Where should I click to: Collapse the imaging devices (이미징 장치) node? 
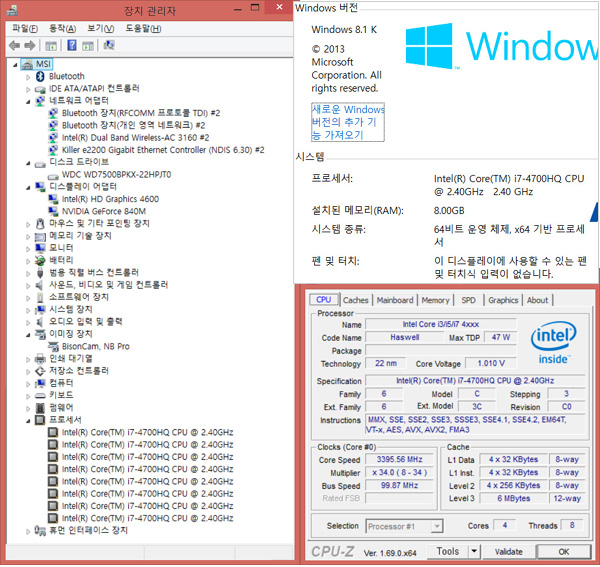coord(28,335)
